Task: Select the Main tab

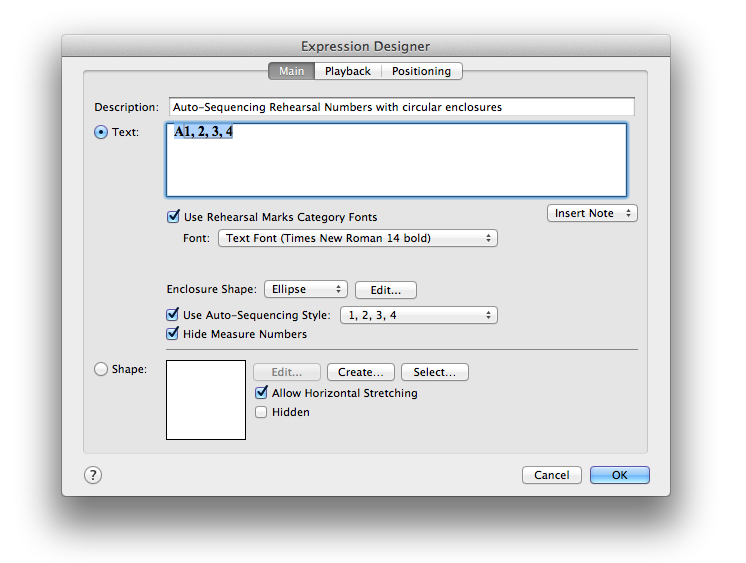Action: pos(291,71)
